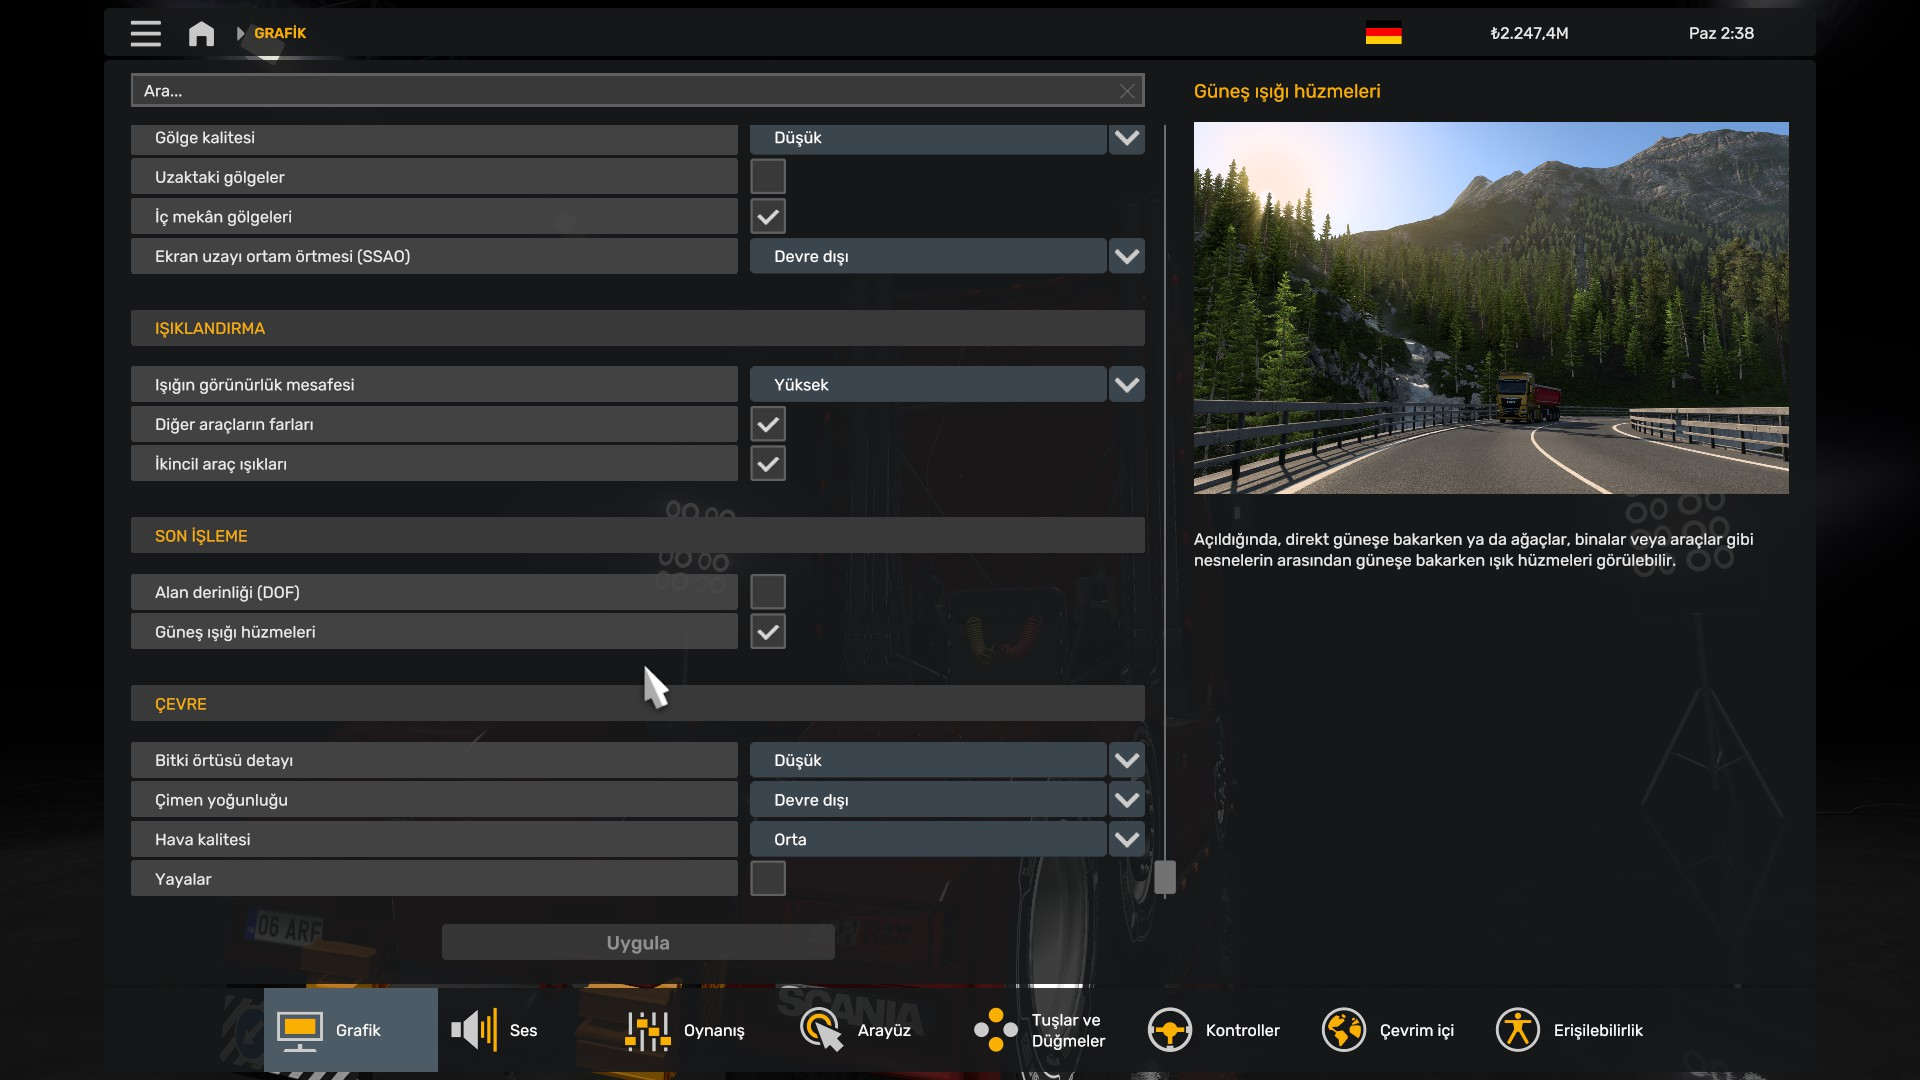Screen dimensions: 1920x1080
Task: Enable Yayalar checkbox
Action: (x=768, y=879)
